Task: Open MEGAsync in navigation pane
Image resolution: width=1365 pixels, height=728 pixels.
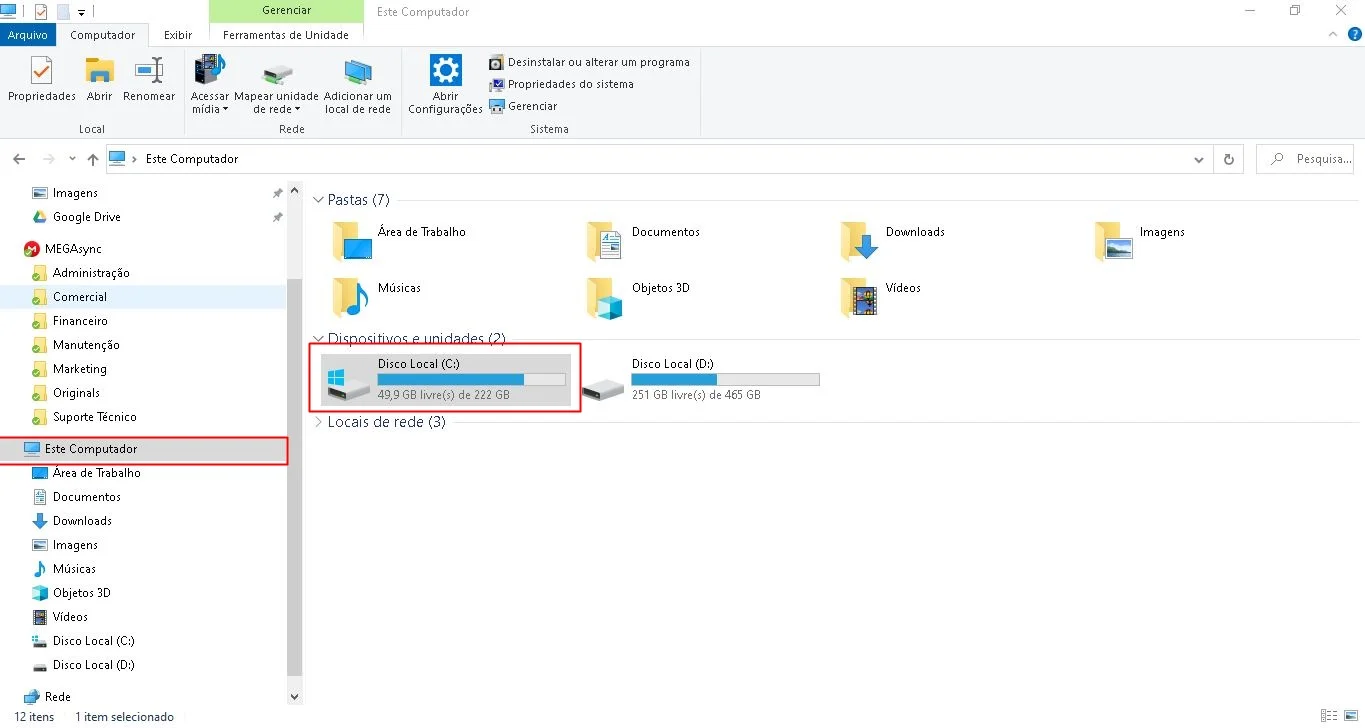Action: pyautogui.click(x=72, y=249)
